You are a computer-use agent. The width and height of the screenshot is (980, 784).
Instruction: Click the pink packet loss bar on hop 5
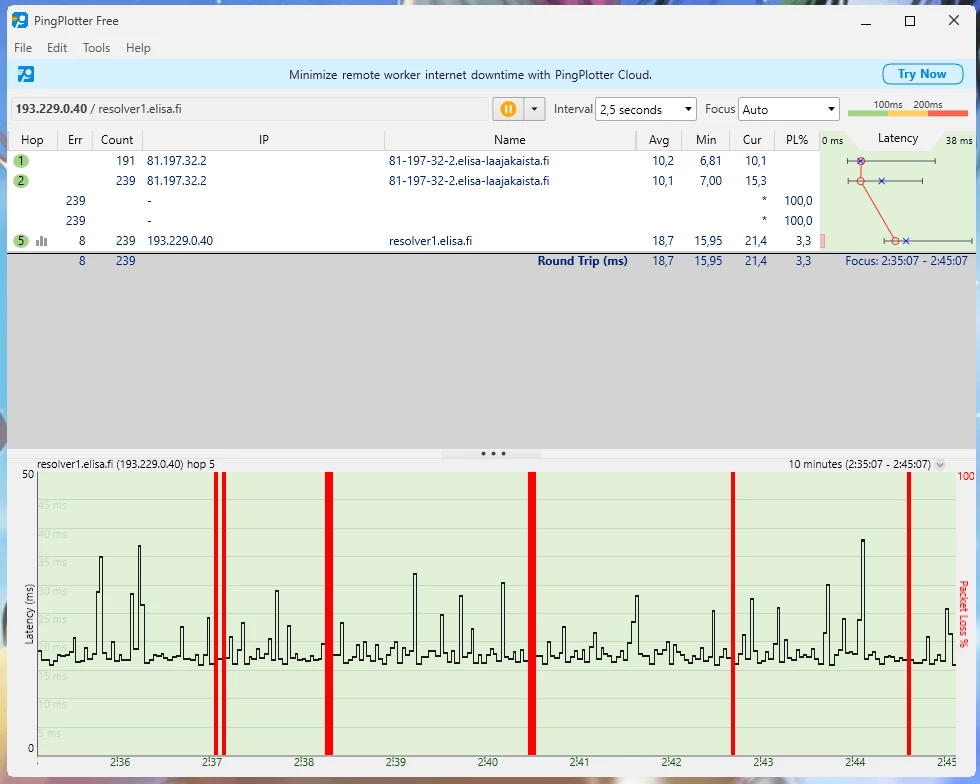[x=822, y=241]
